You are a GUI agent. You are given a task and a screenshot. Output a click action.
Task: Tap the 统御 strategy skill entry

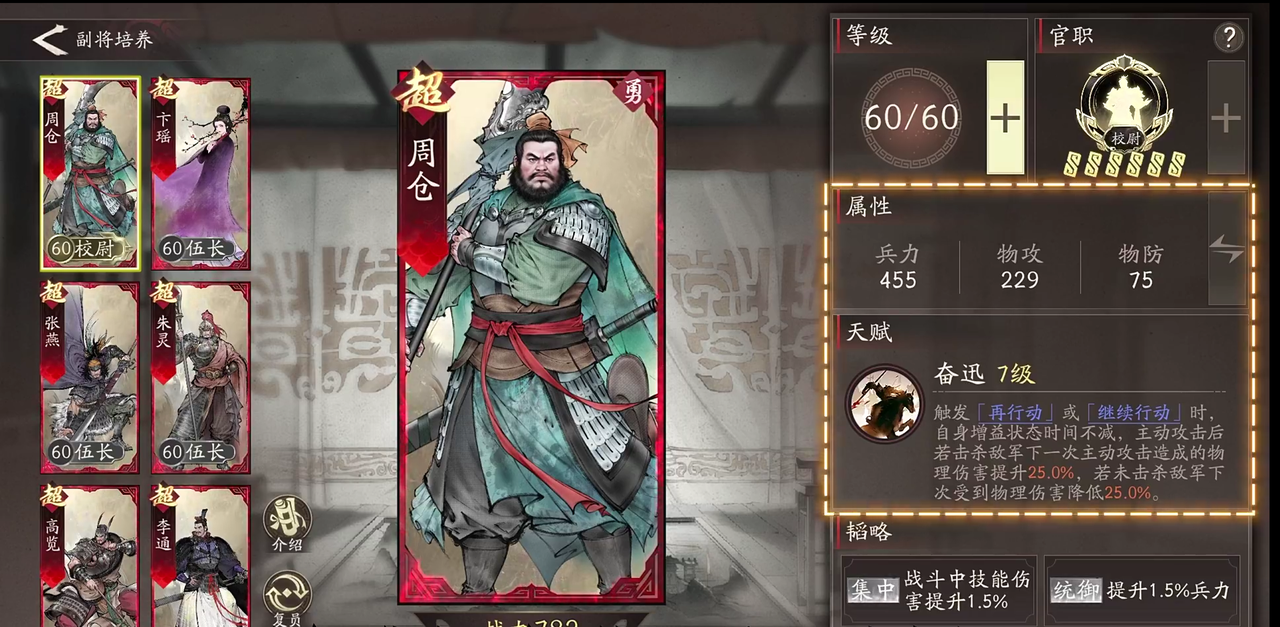[x=1141, y=590]
